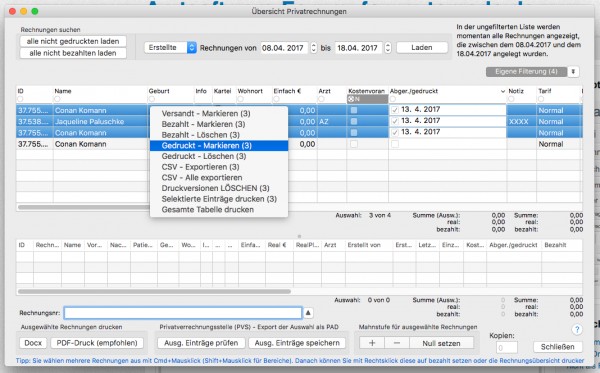Choose 'CSV - Exportieren (3)' menu entry
600x373 pixels.
point(219,167)
